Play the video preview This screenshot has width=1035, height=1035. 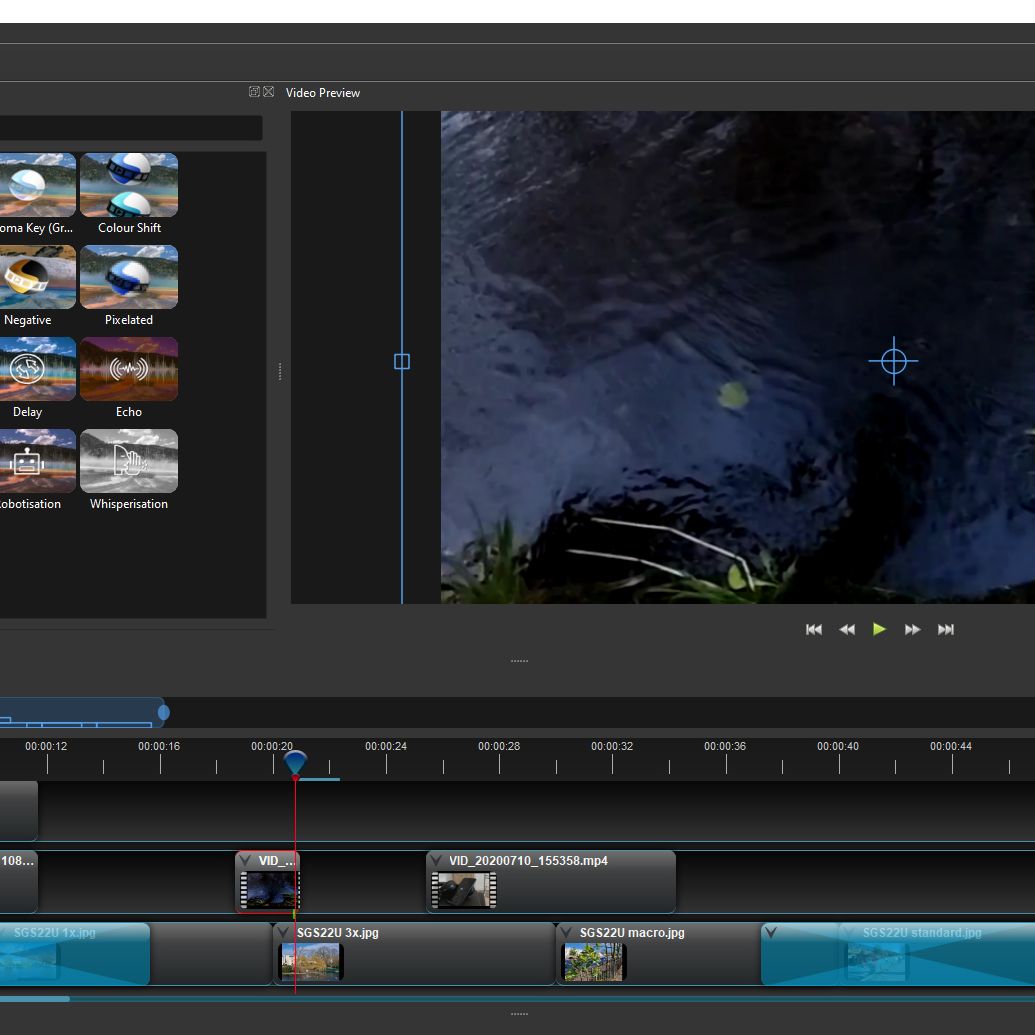click(x=879, y=629)
